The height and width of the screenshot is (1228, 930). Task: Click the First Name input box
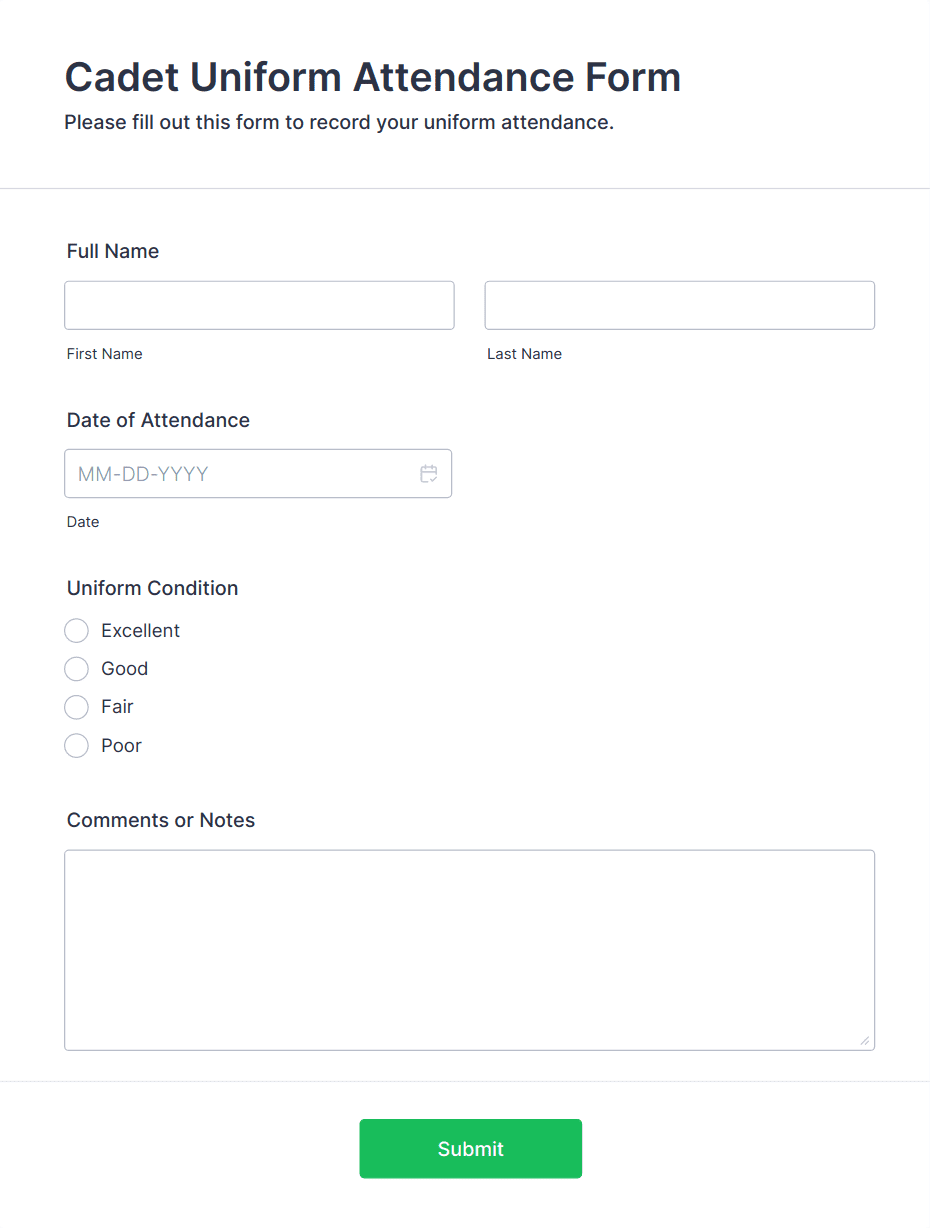[x=259, y=305]
